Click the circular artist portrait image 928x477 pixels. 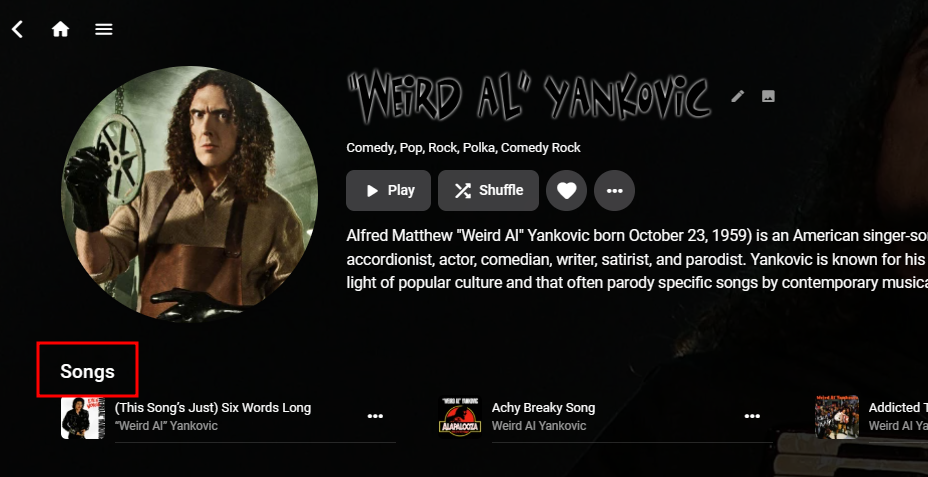pyautogui.click(x=189, y=195)
